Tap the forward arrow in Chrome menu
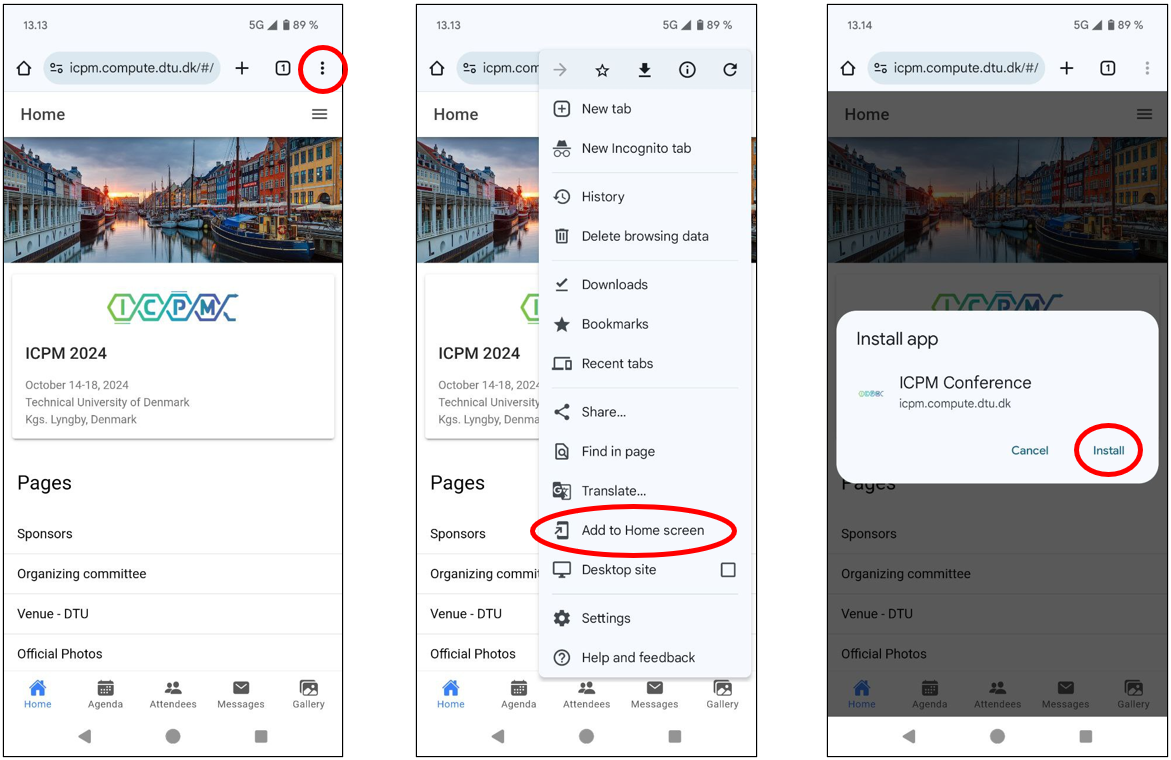 pyautogui.click(x=560, y=70)
